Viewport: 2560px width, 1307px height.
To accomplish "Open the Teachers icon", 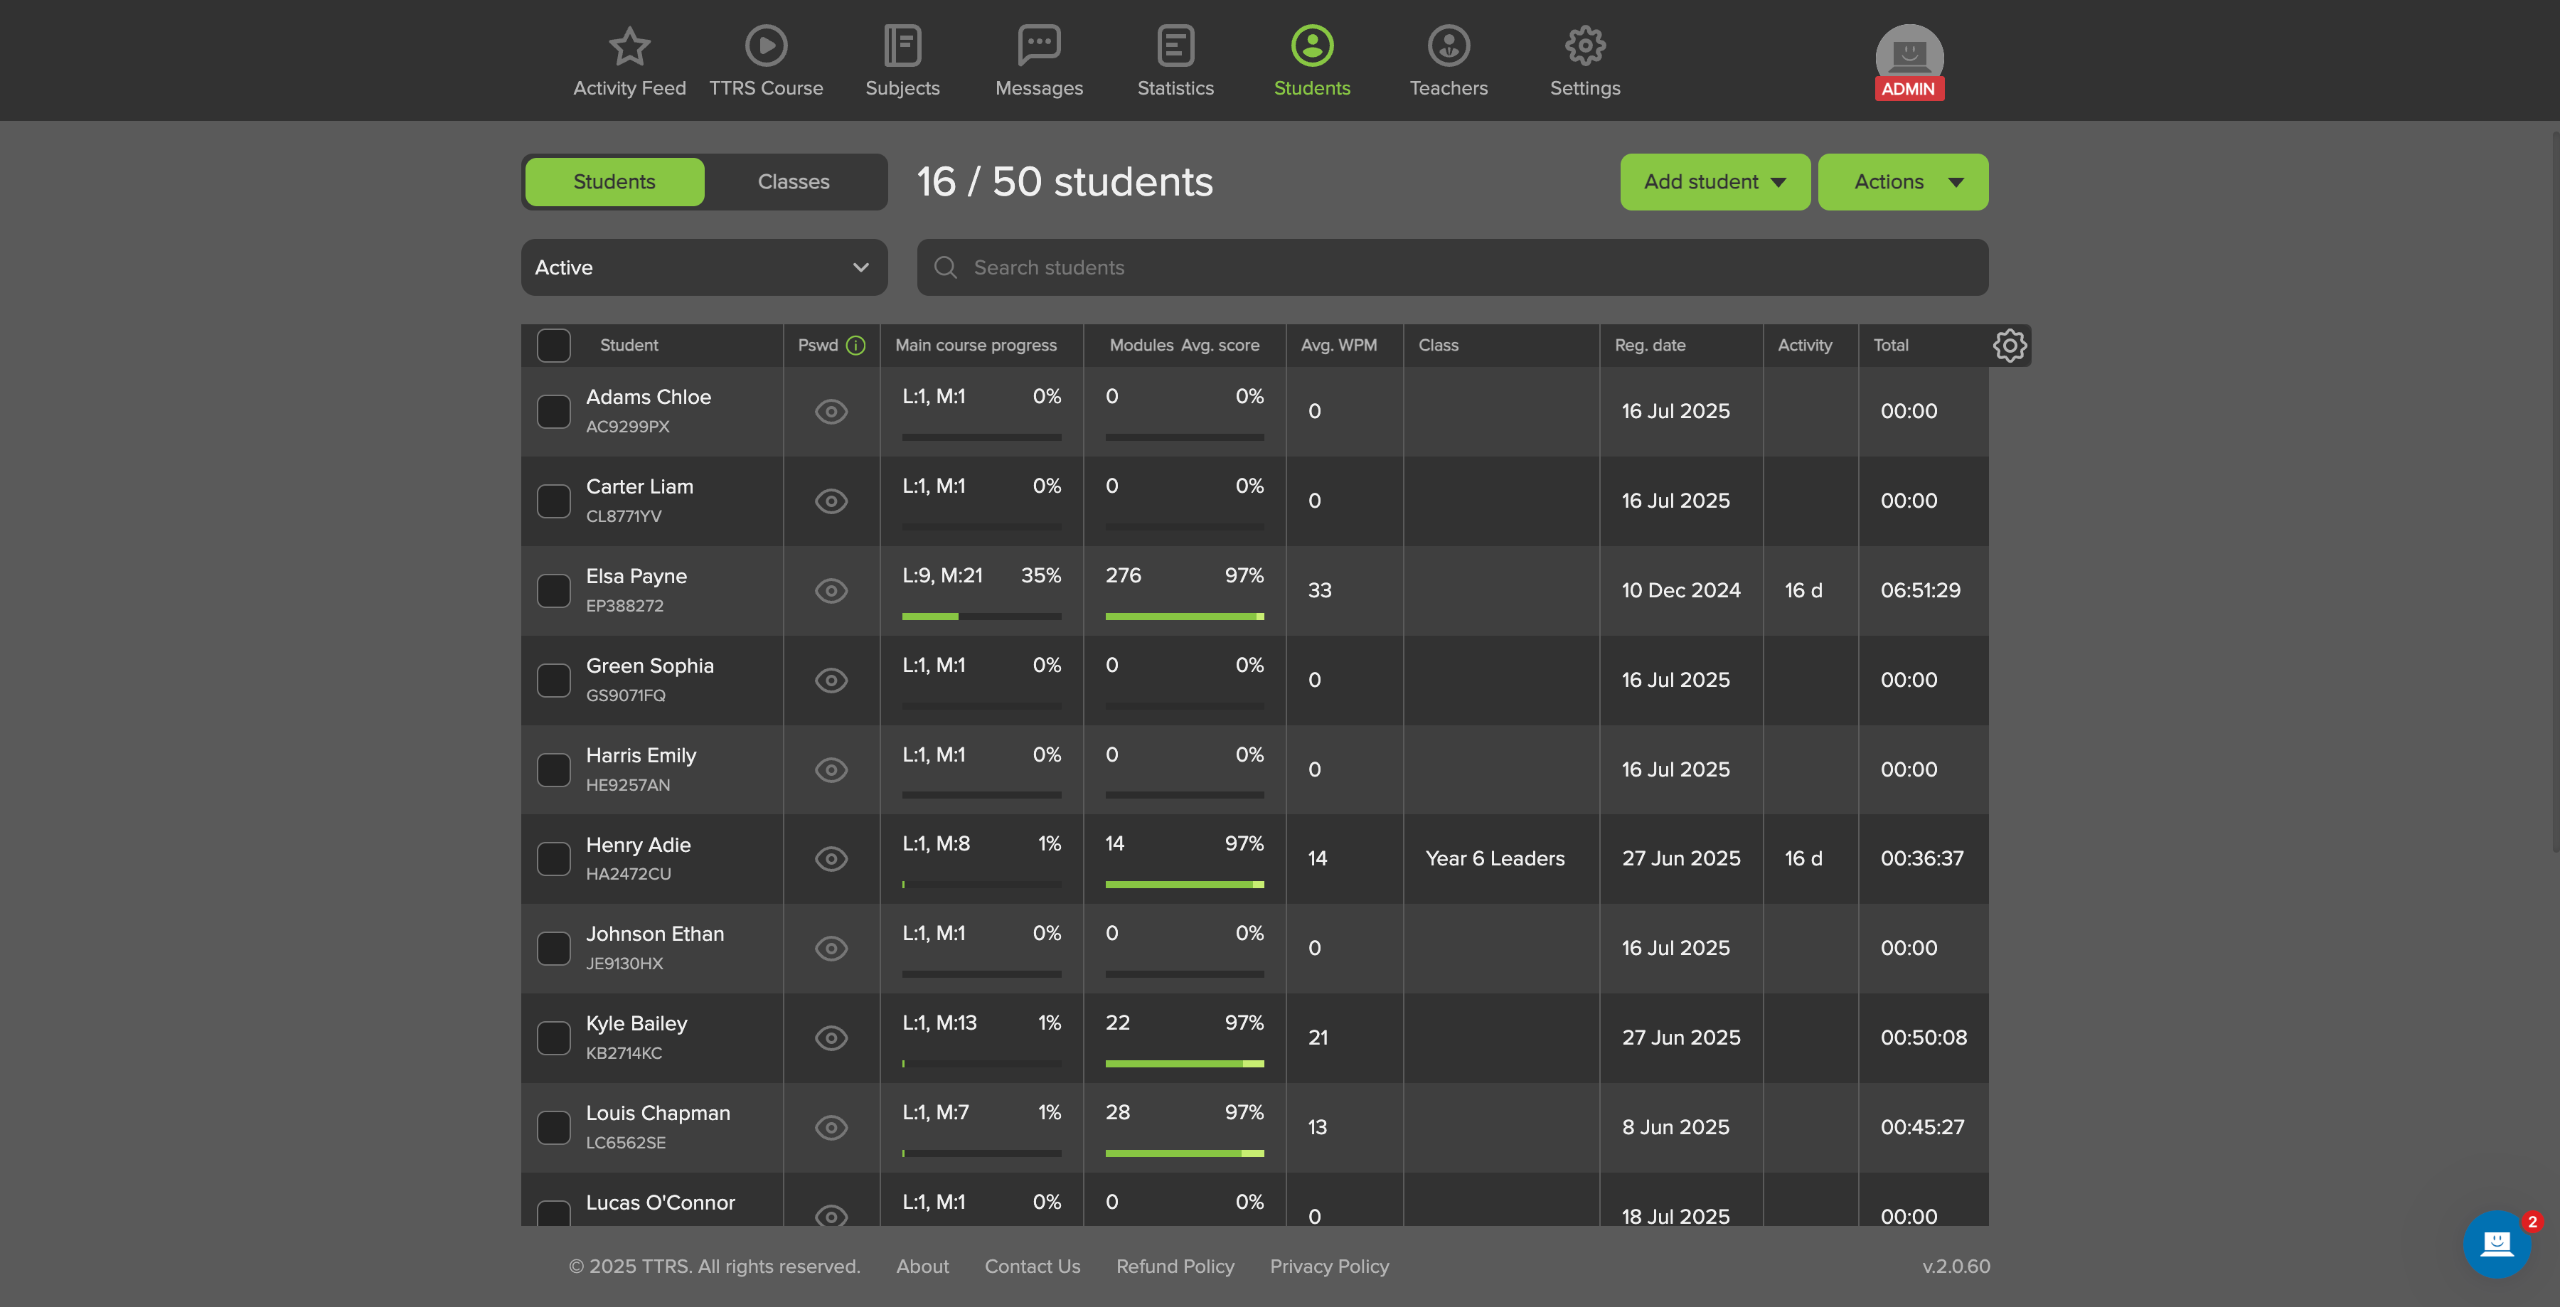I will (x=1448, y=46).
